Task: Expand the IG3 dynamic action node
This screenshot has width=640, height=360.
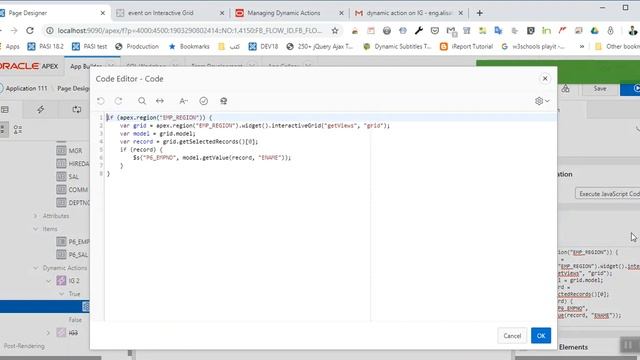Action: click(49, 333)
